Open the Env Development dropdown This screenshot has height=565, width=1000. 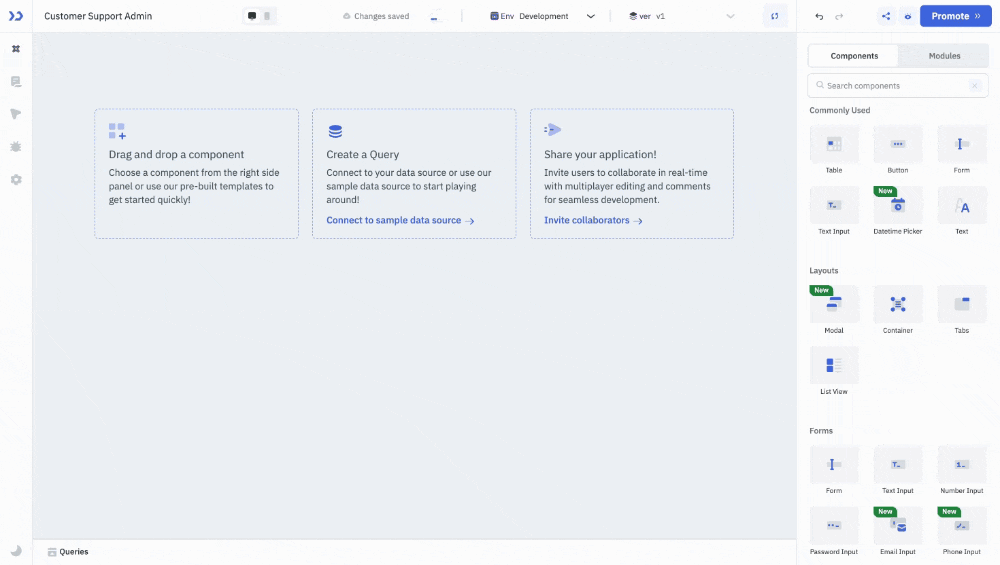[542, 16]
